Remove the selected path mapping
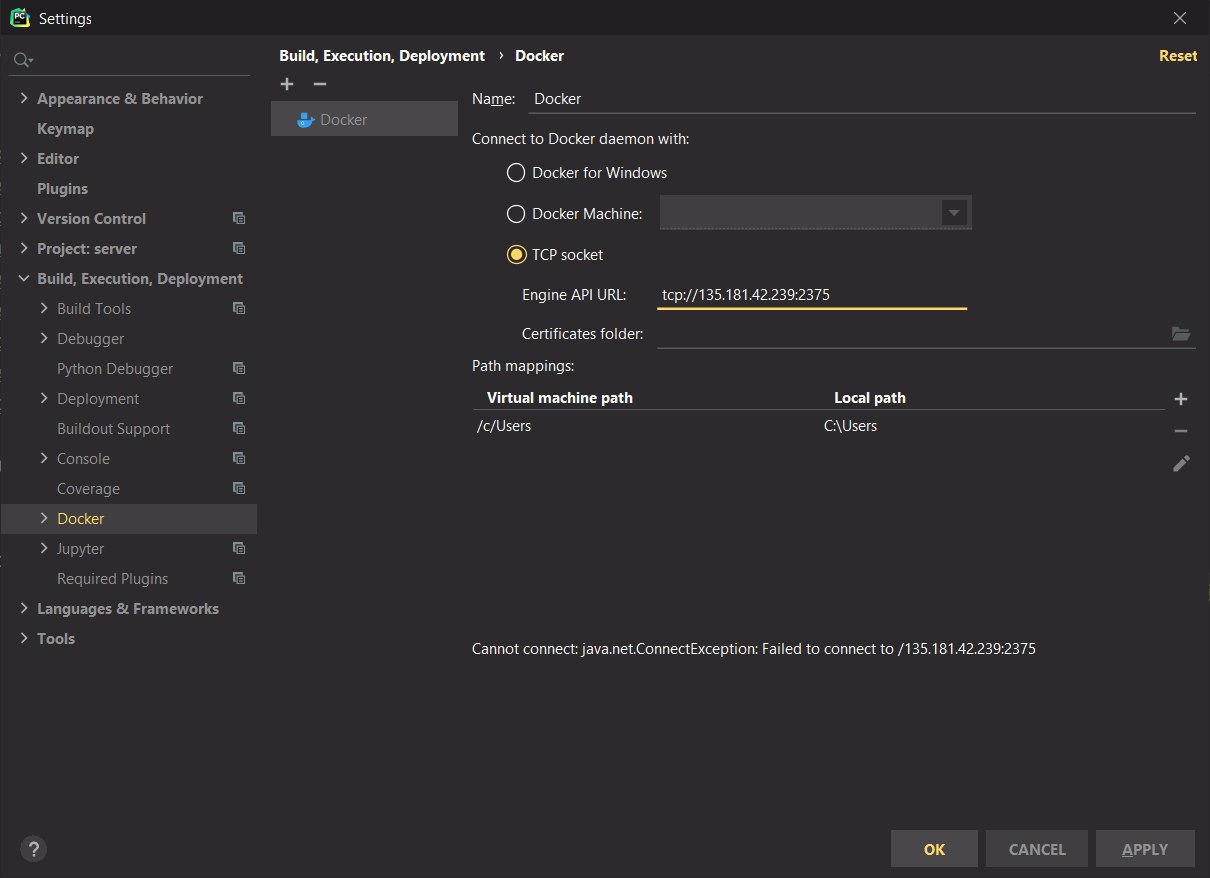The height and width of the screenshot is (878, 1210). pos(1181,431)
